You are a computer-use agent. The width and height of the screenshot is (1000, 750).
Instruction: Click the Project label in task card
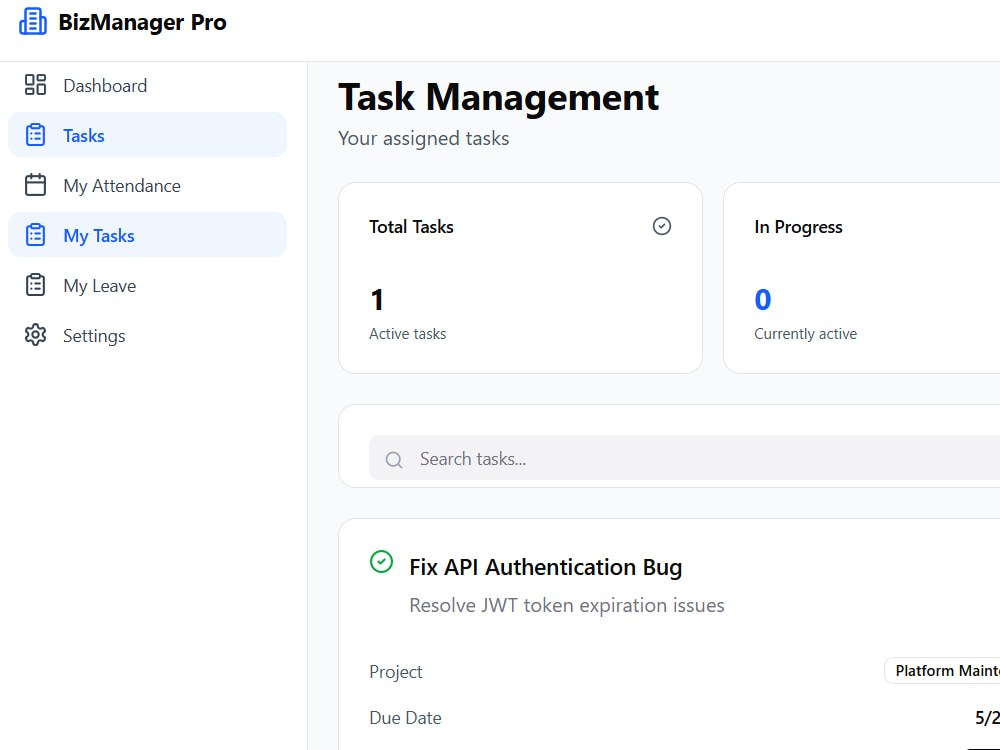(x=395, y=672)
